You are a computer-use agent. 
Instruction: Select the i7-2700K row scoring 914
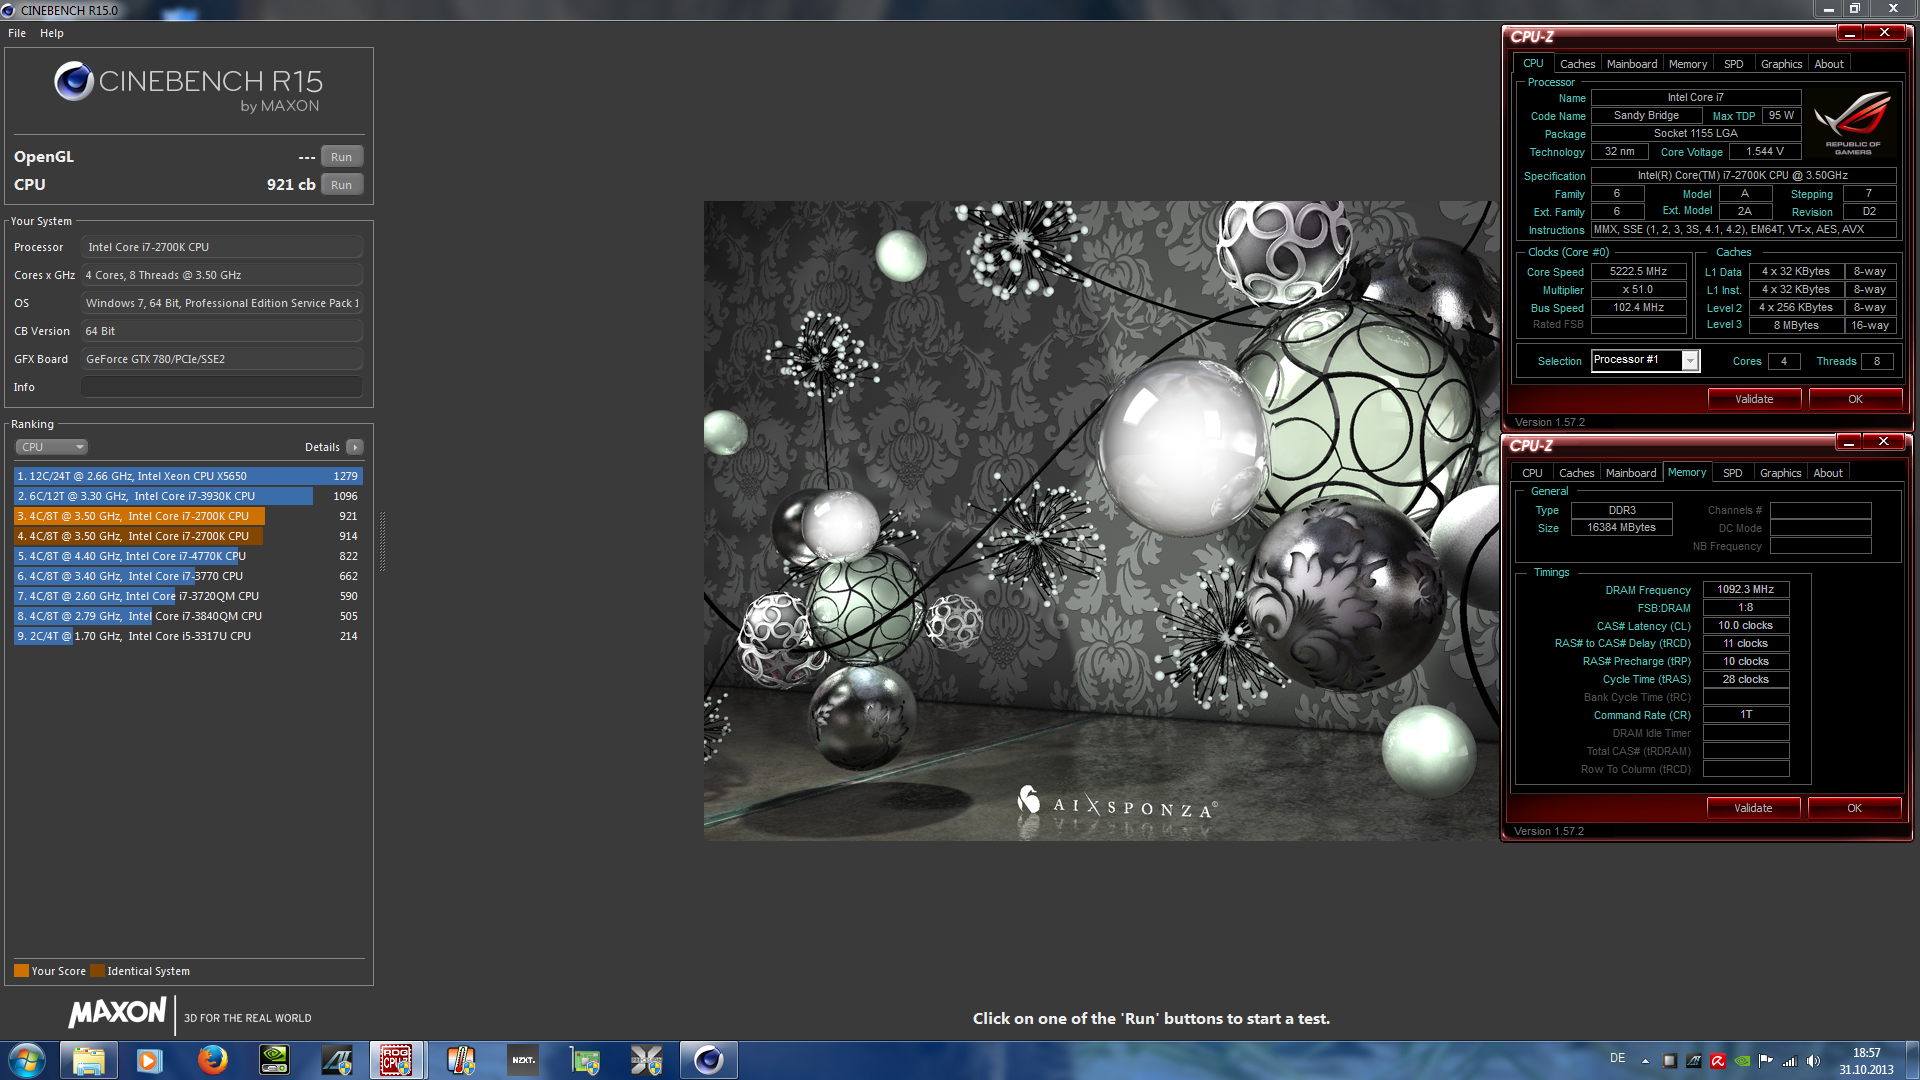click(188, 536)
